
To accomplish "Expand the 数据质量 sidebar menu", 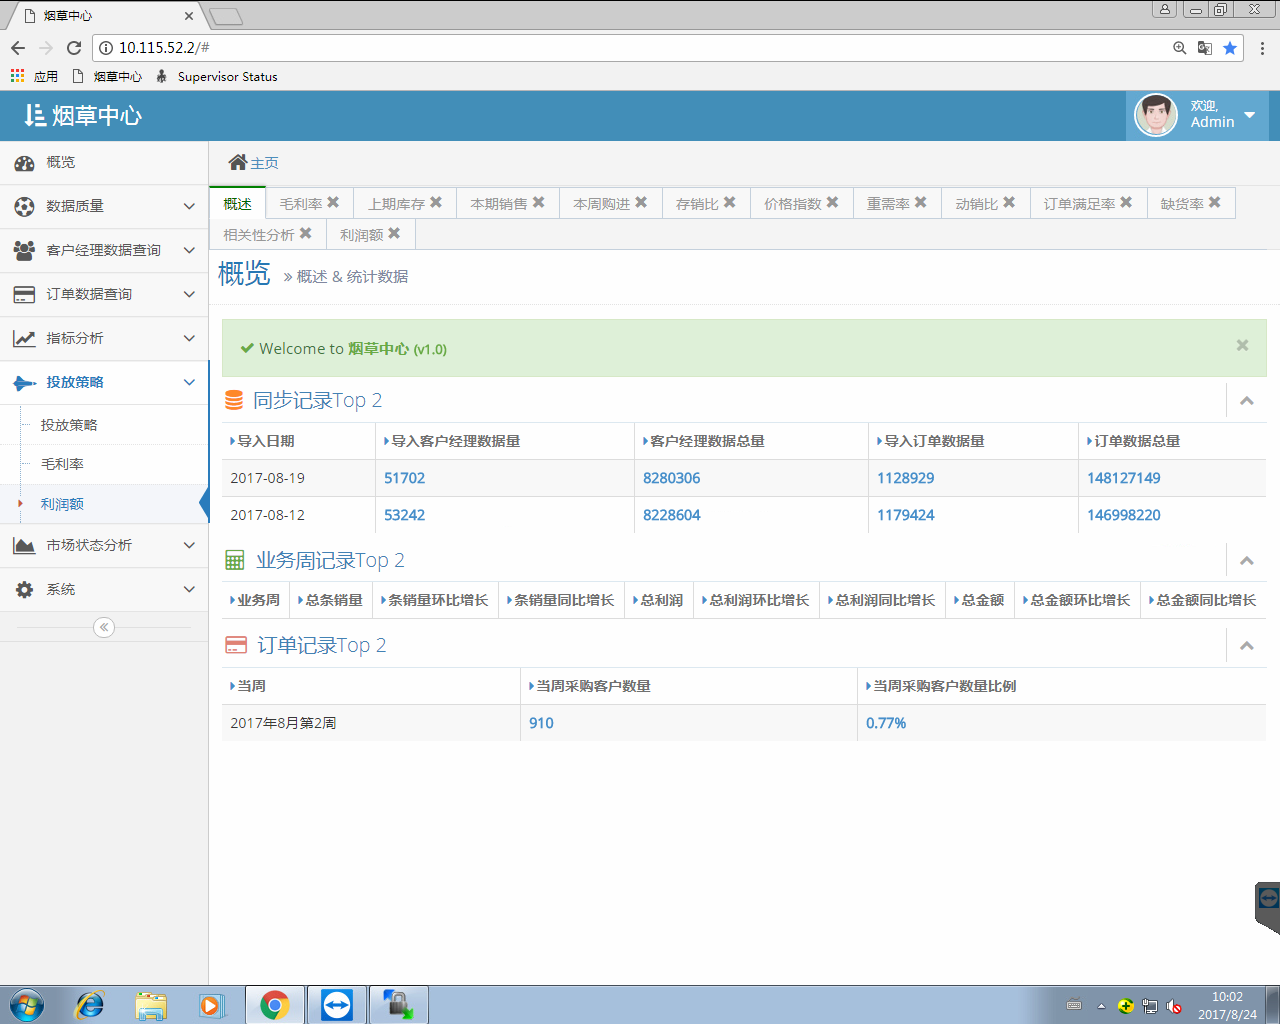I will [104, 206].
